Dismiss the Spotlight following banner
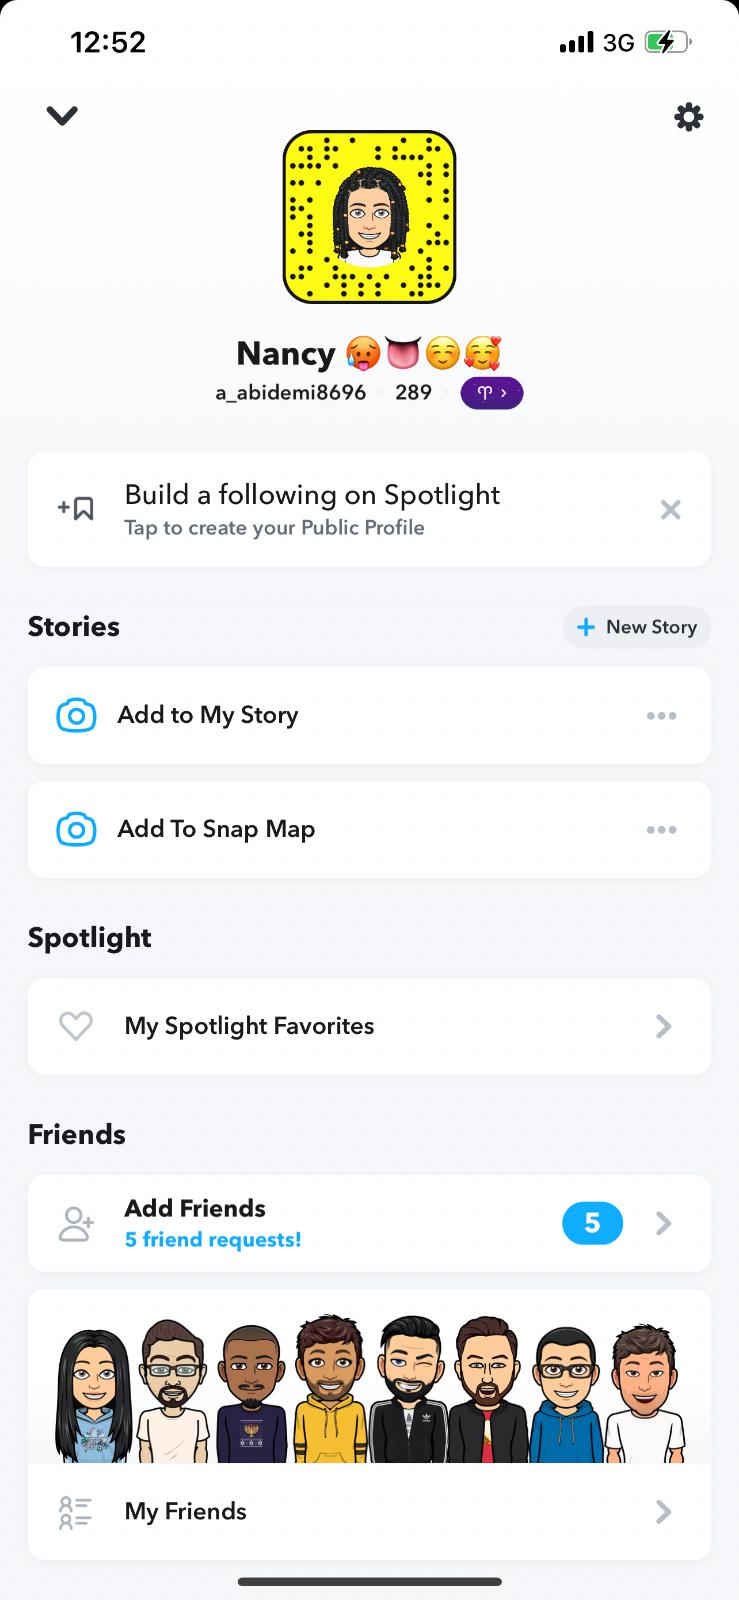 coord(670,510)
